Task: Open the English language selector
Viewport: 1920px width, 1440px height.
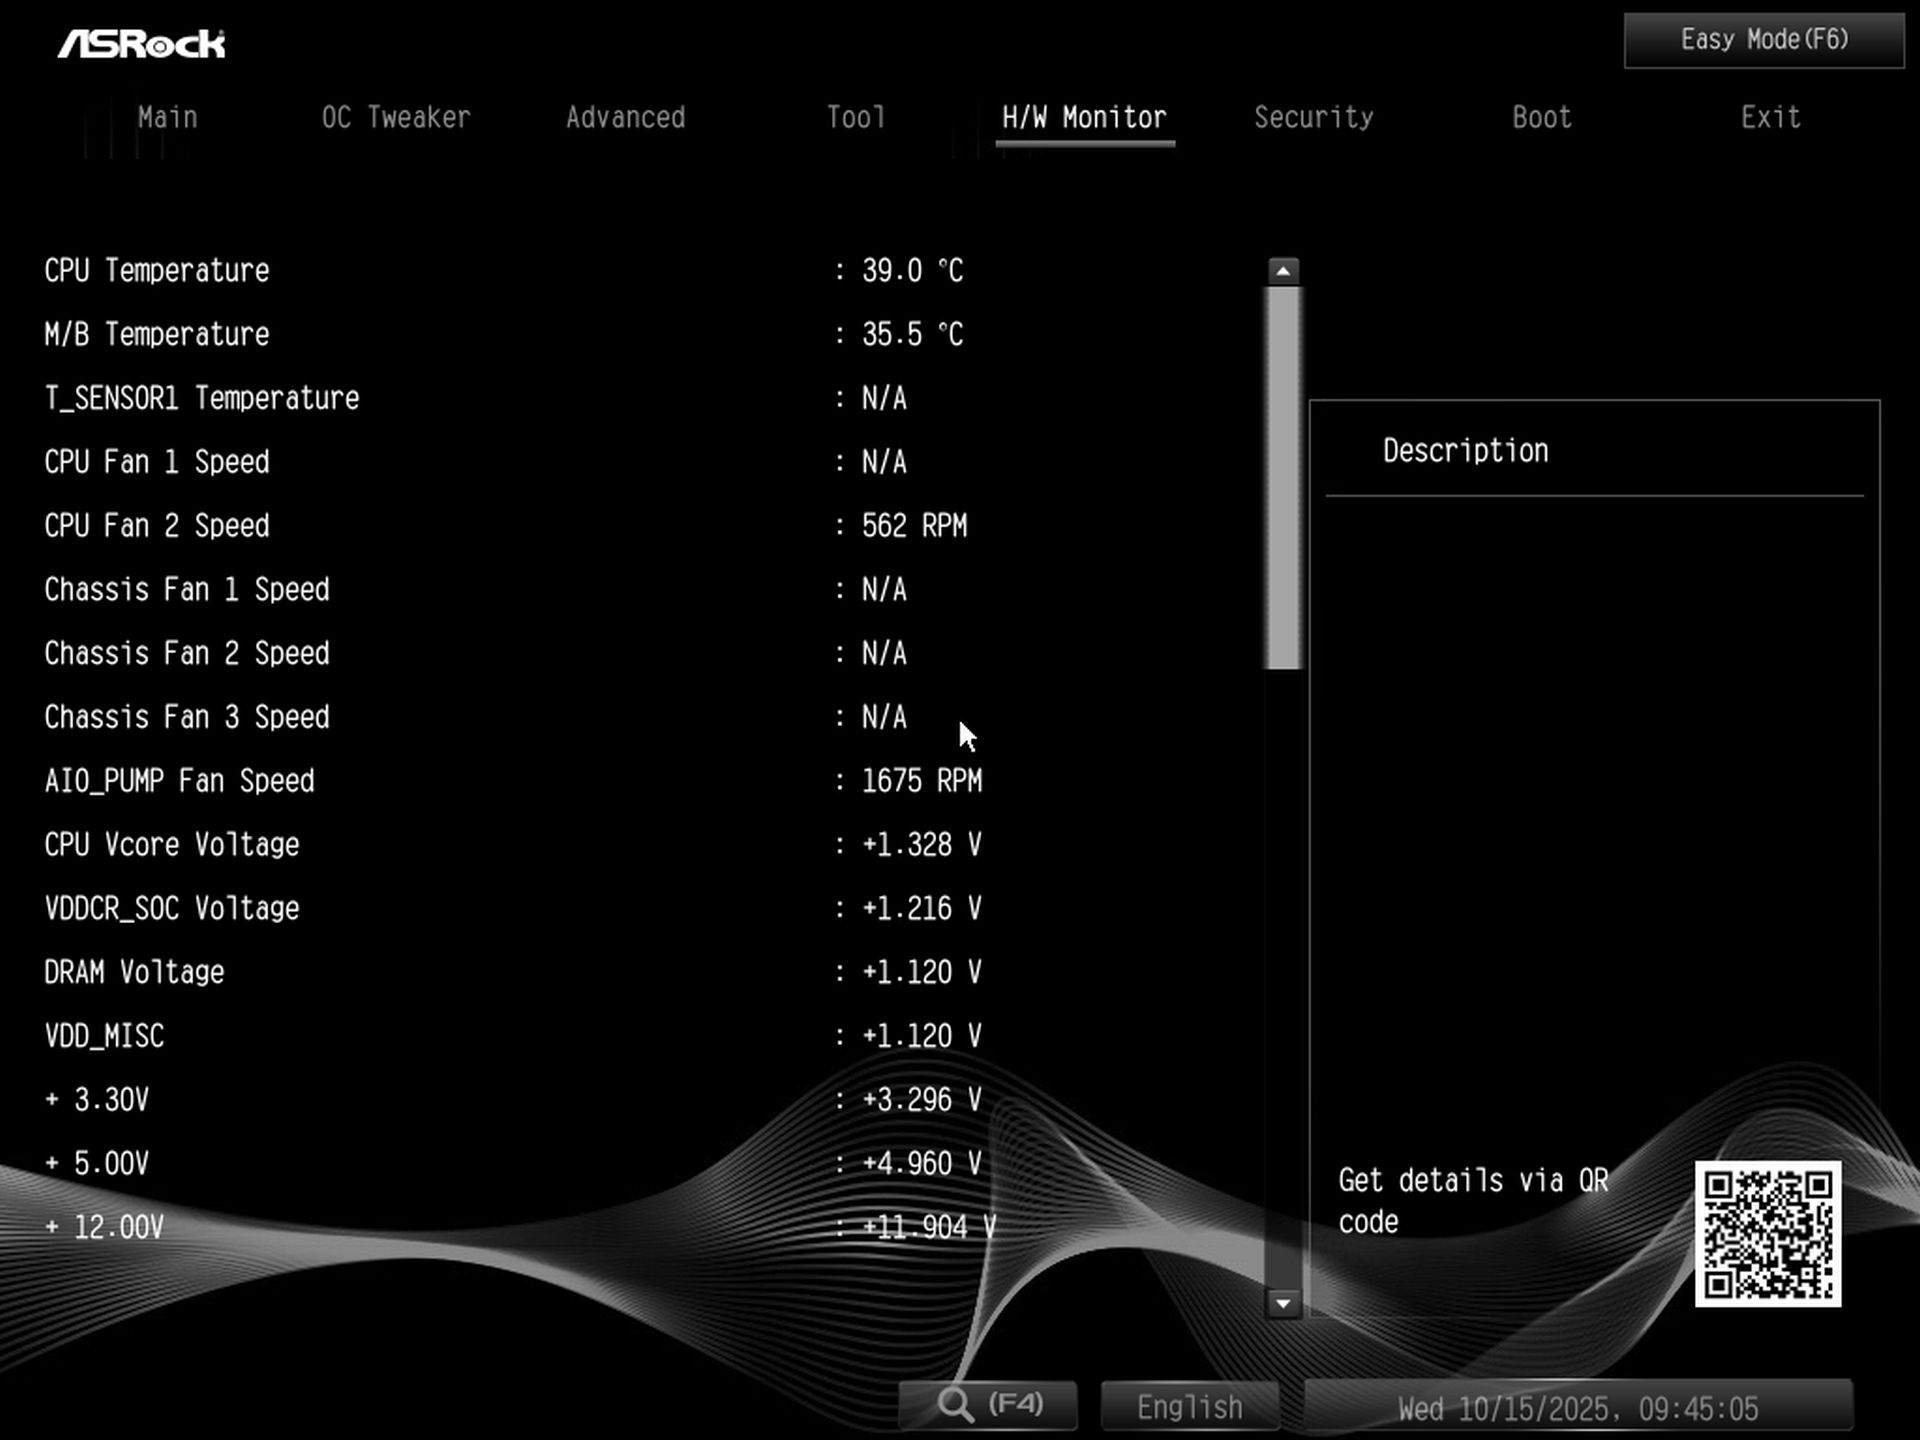Action: [x=1189, y=1407]
